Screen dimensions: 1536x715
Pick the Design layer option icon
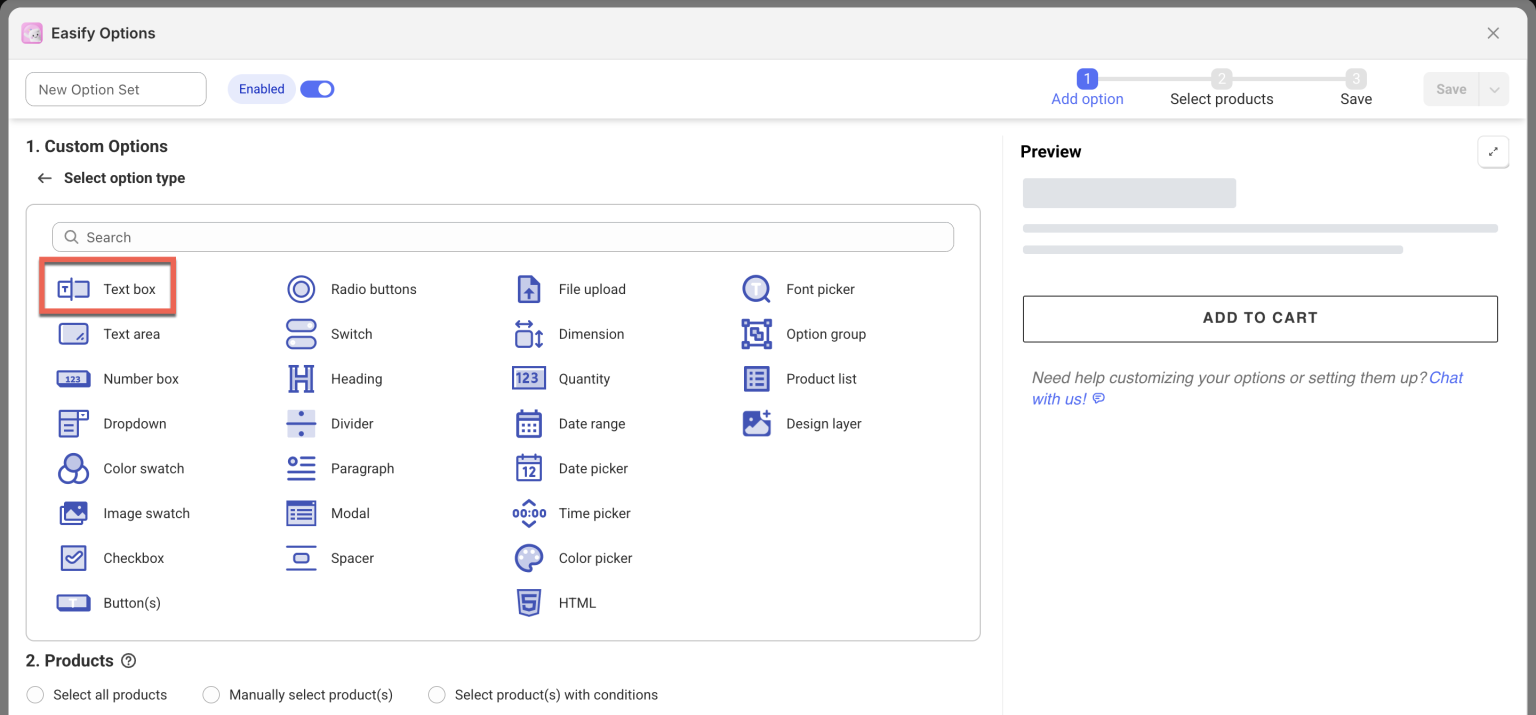(756, 424)
